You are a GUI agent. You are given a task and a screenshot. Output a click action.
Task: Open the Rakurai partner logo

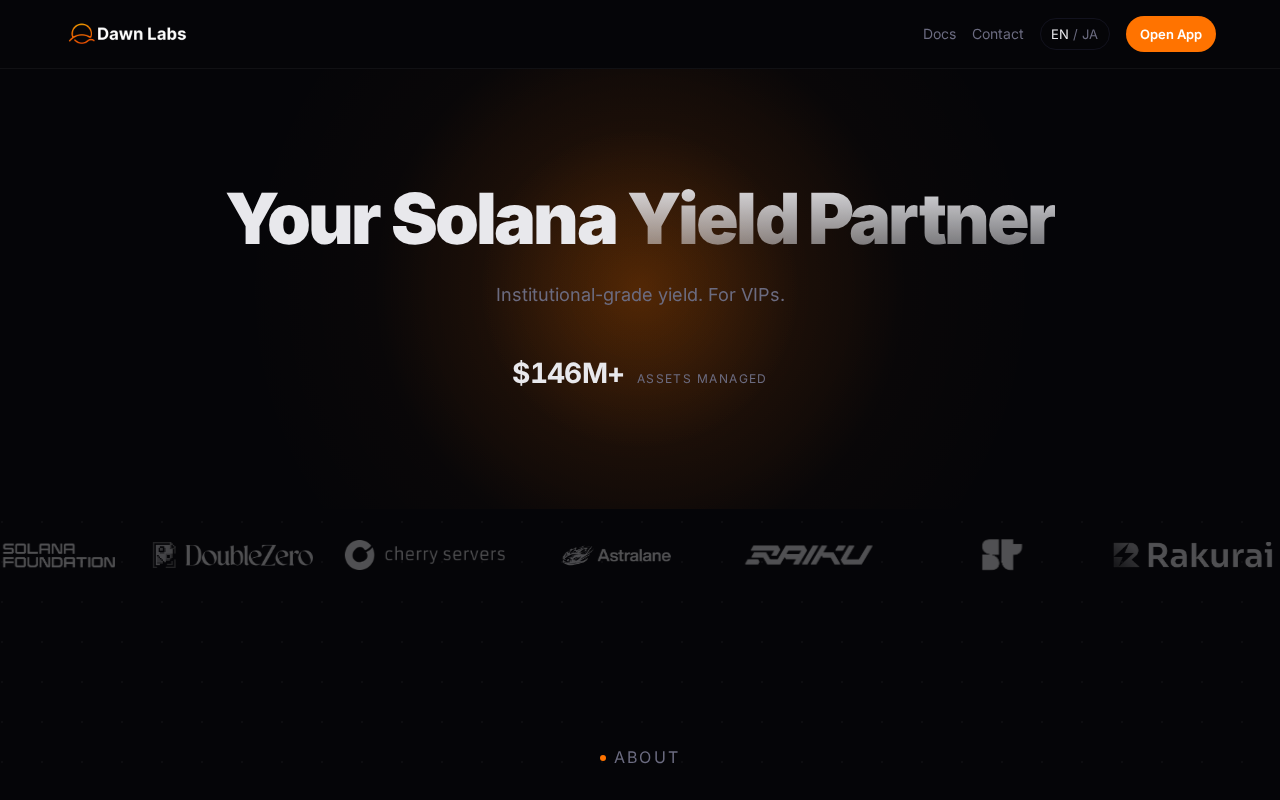tap(1193, 555)
